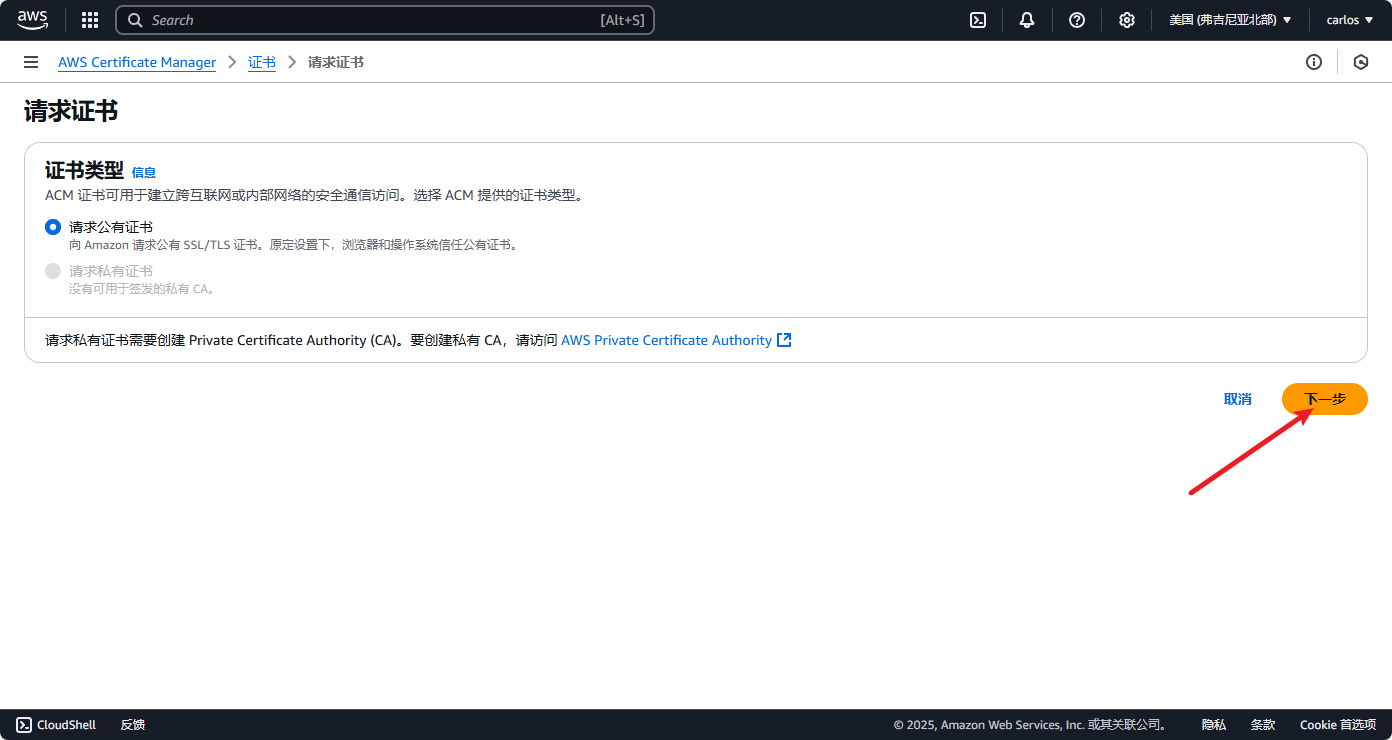Click the 下一步 button
Viewport: 1392px width, 740px height.
[x=1325, y=399]
